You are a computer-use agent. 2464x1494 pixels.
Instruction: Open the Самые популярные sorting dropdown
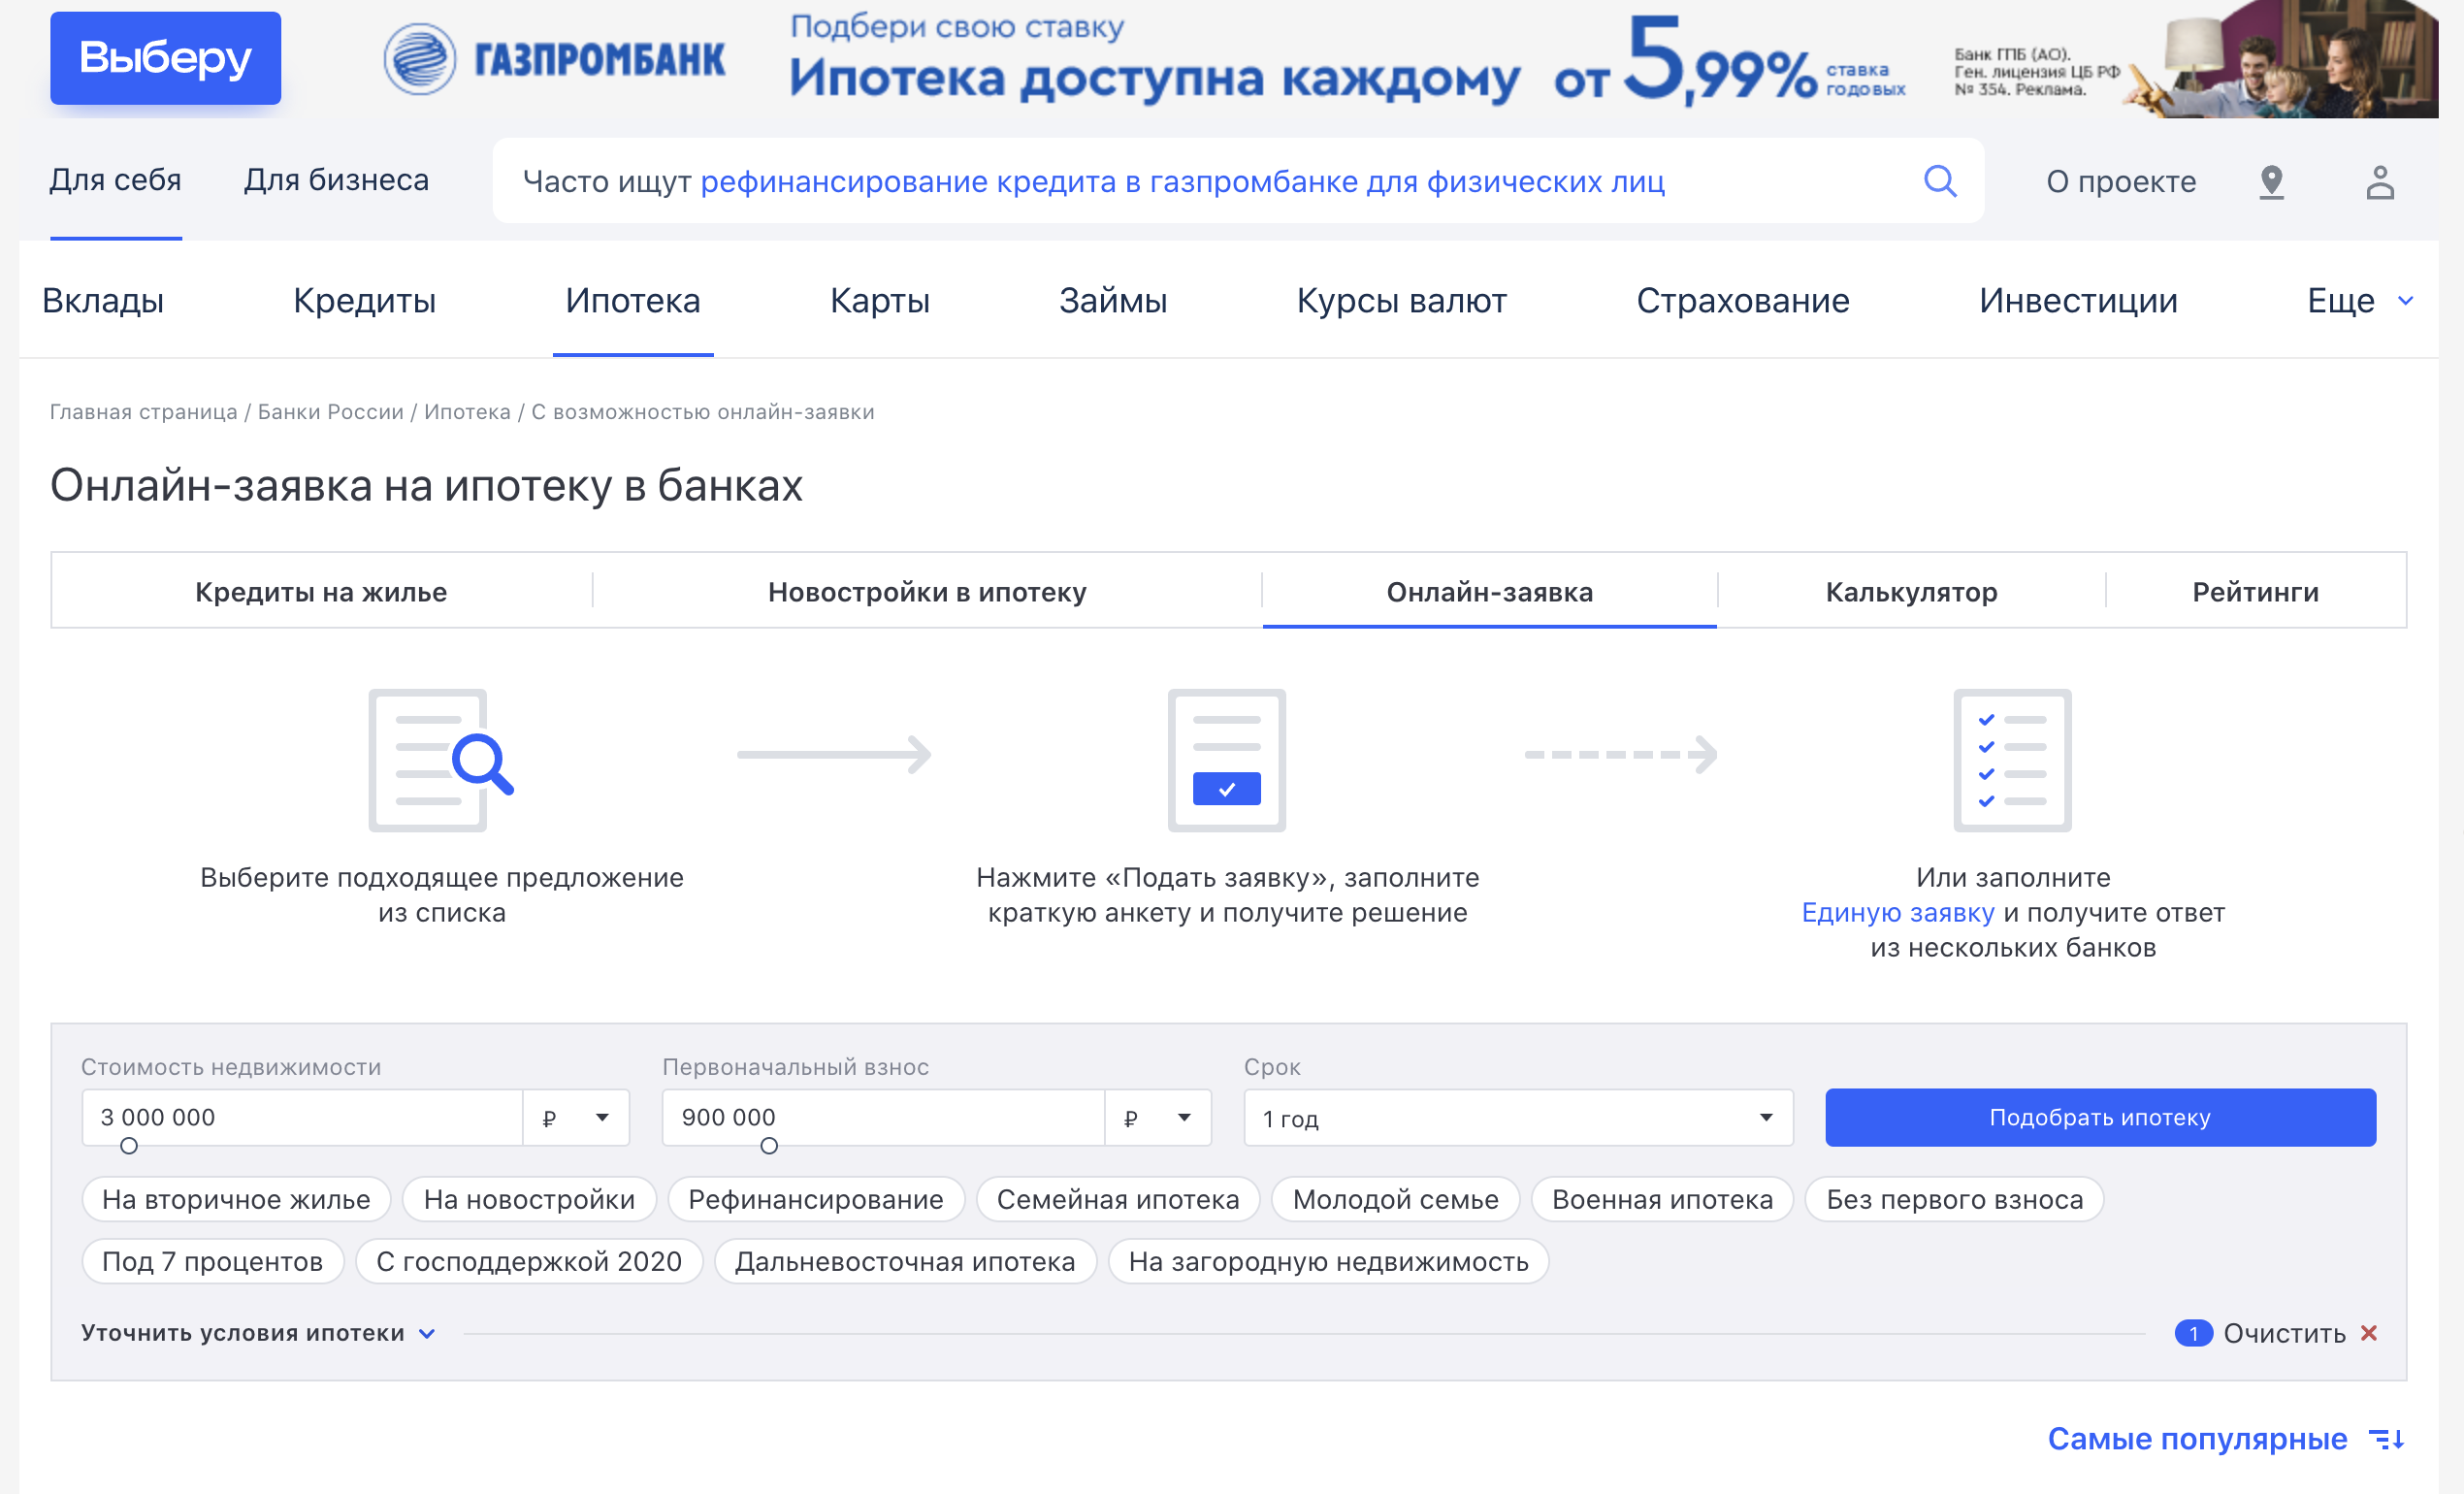coord(2197,1439)
